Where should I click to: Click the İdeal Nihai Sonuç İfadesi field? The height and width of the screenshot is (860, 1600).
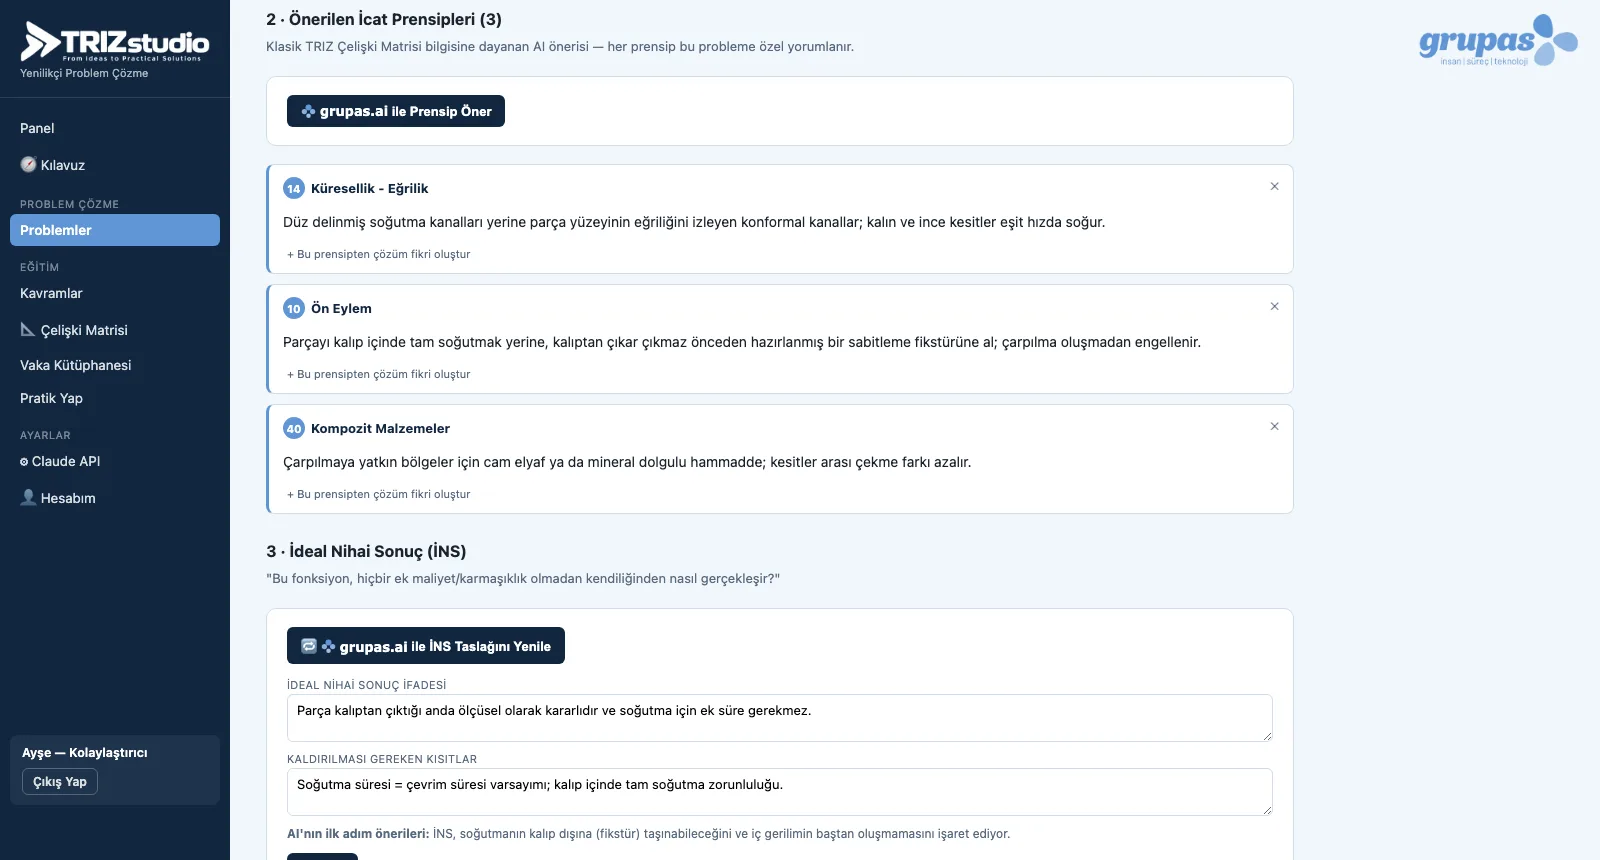point(780,718)
